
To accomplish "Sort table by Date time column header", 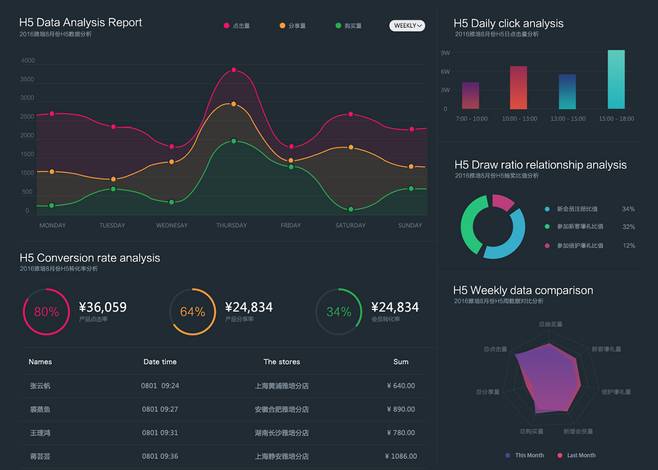I will click(x=160, y=362).
